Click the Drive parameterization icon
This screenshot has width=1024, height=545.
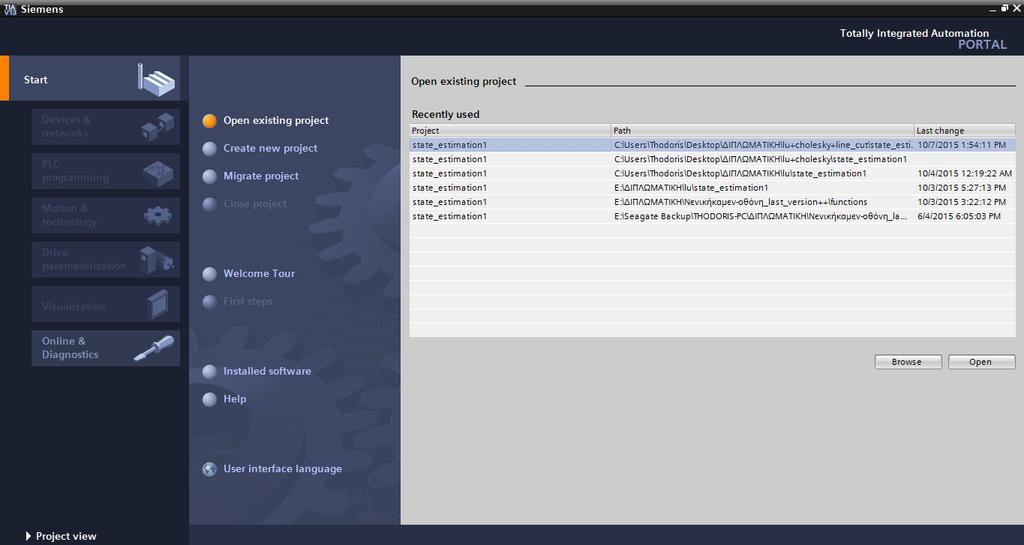click(157, 260)
